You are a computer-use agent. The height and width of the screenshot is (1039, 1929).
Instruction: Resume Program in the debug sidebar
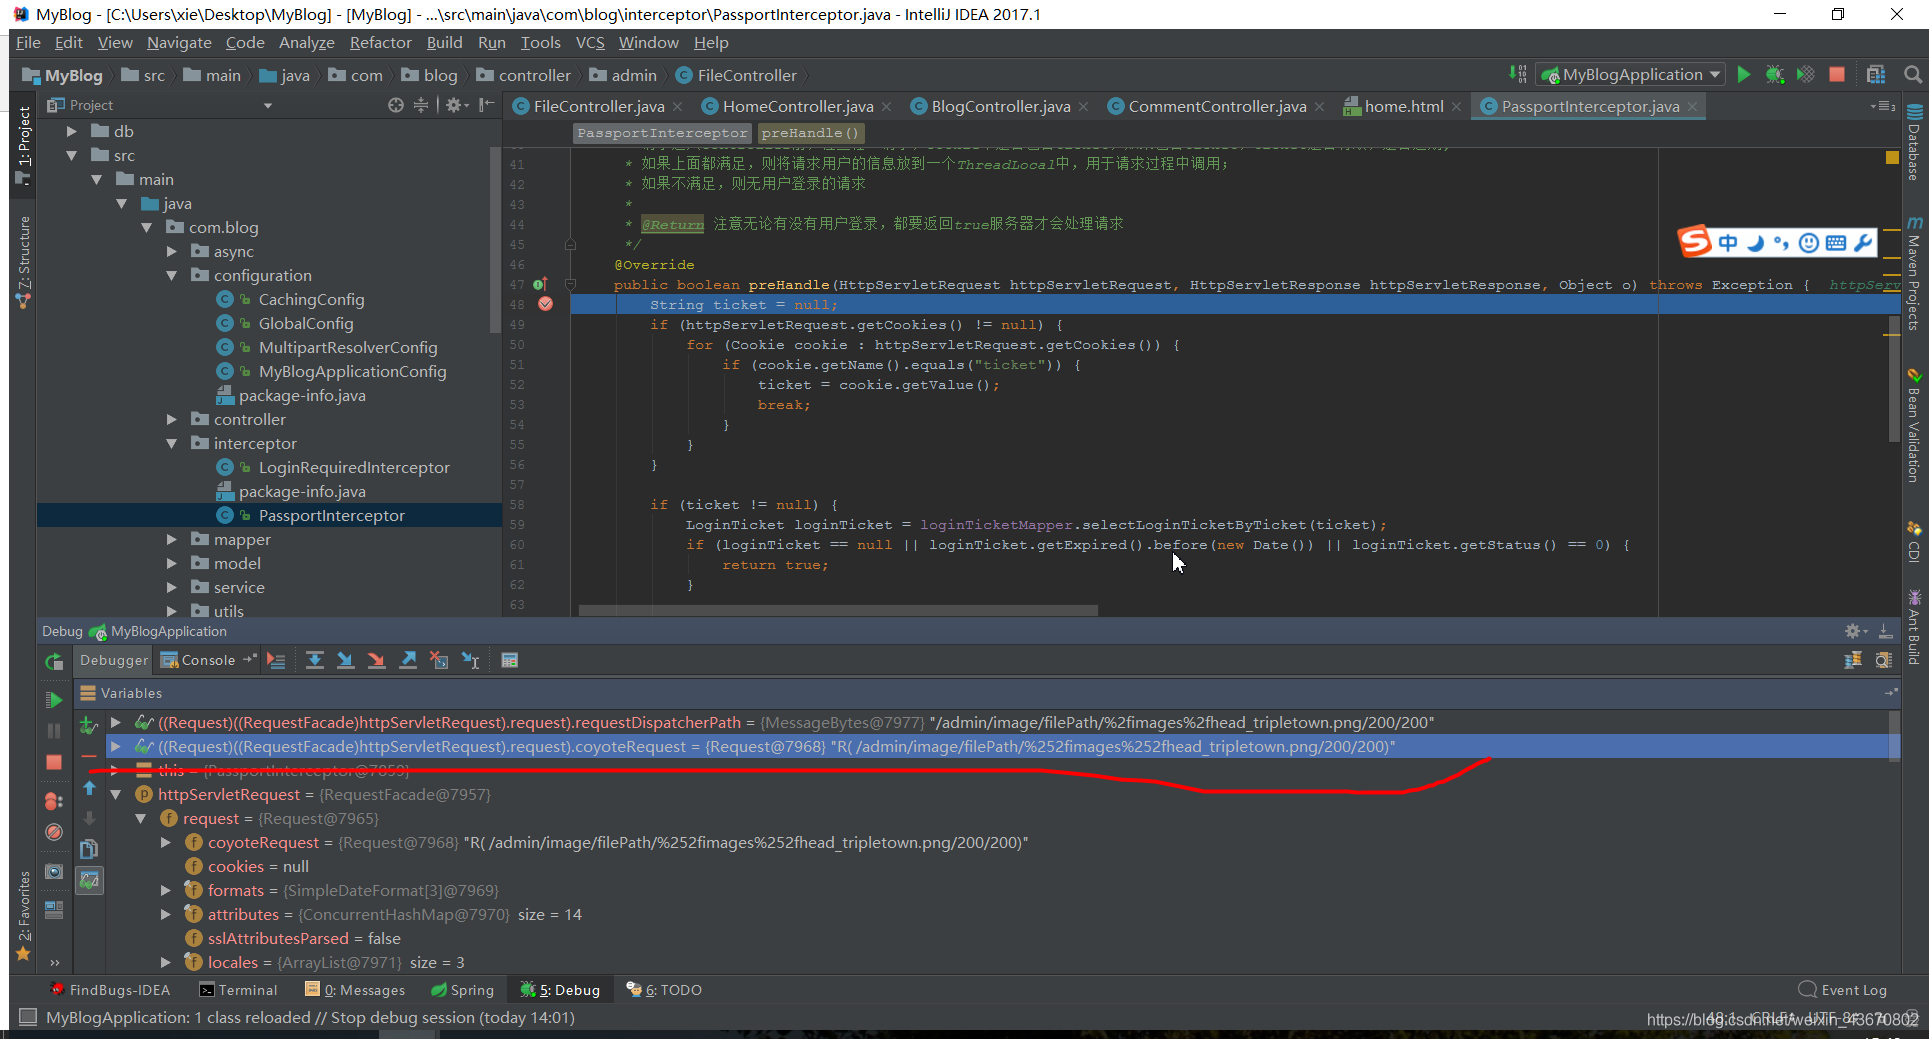54,700
